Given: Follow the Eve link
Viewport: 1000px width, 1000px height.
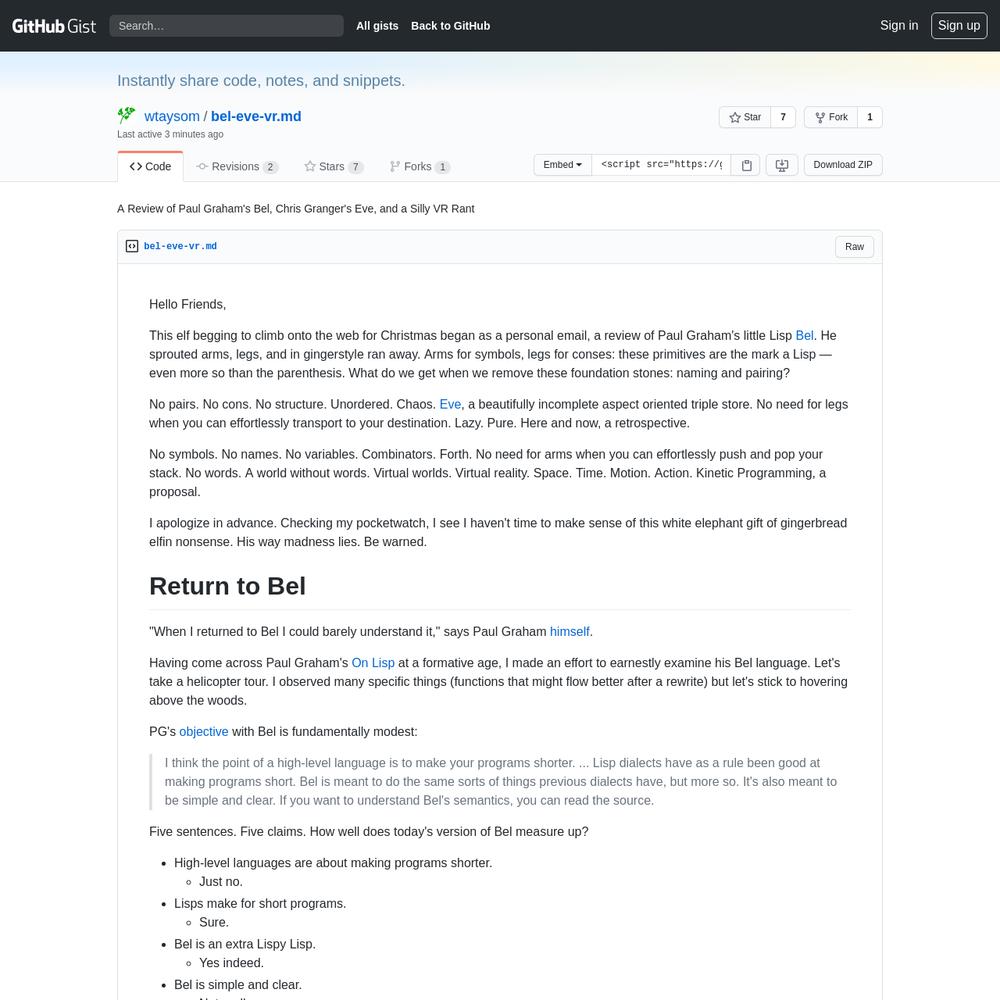Looking at the screenshot, I should coord(450,404).
